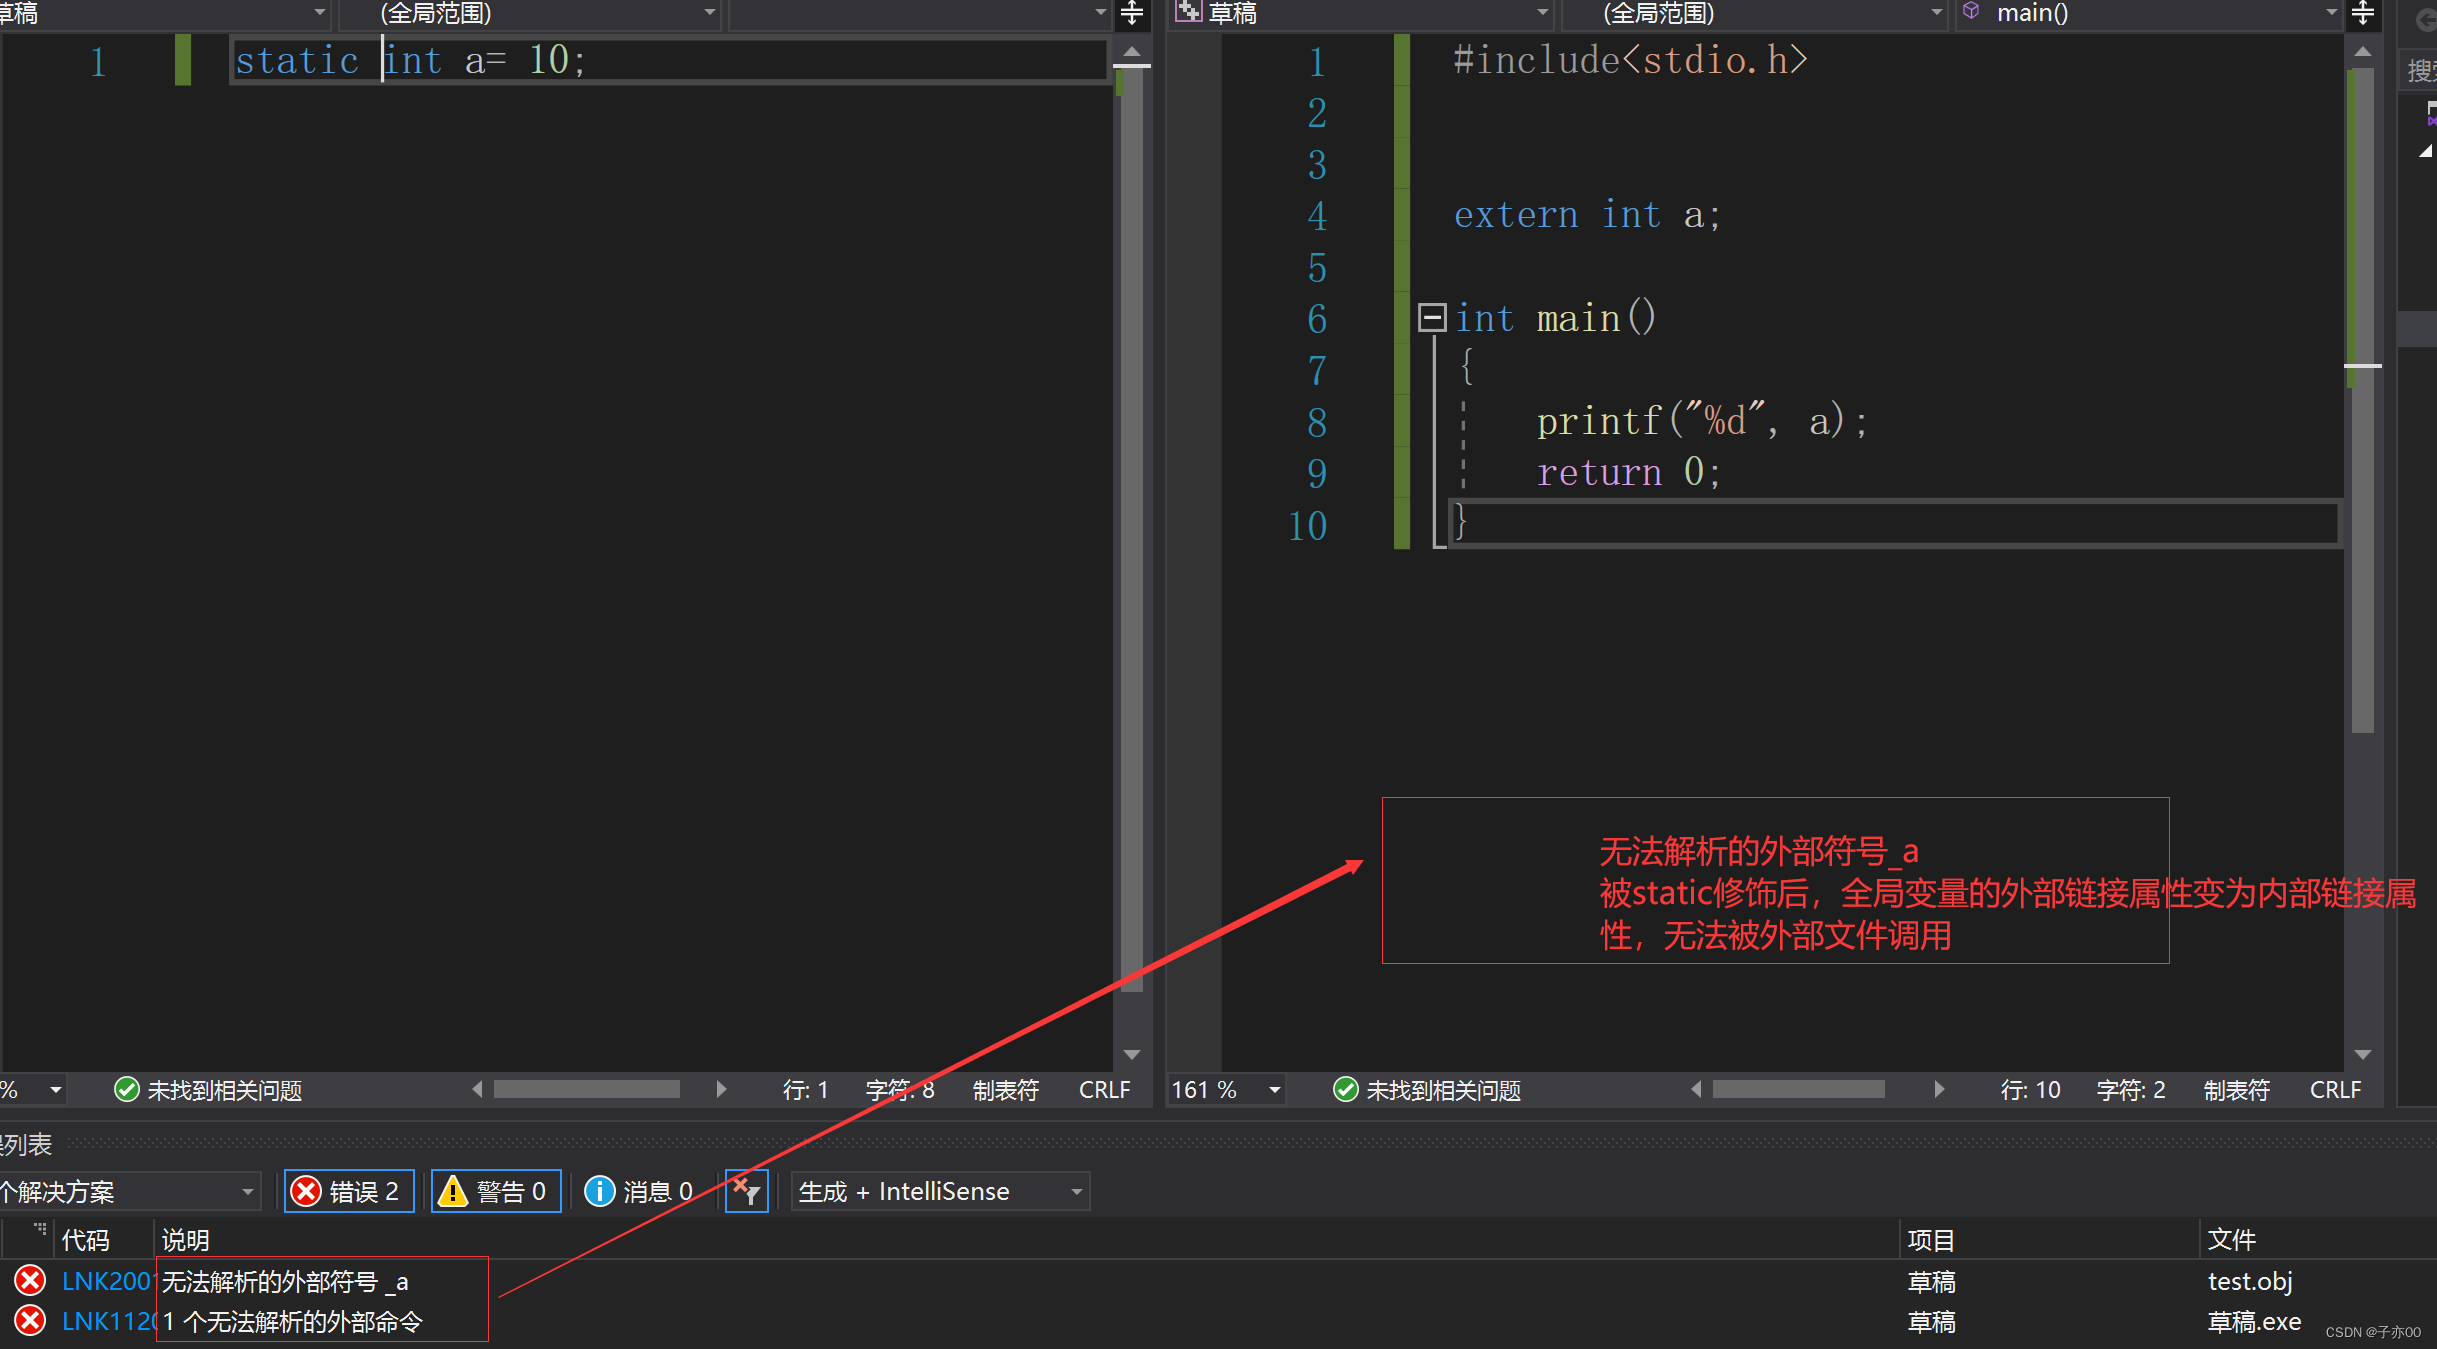This screenshot has height=1349, width=2437.
Task: Open the LNK2001 error code link
Action: click(106, 1281)
